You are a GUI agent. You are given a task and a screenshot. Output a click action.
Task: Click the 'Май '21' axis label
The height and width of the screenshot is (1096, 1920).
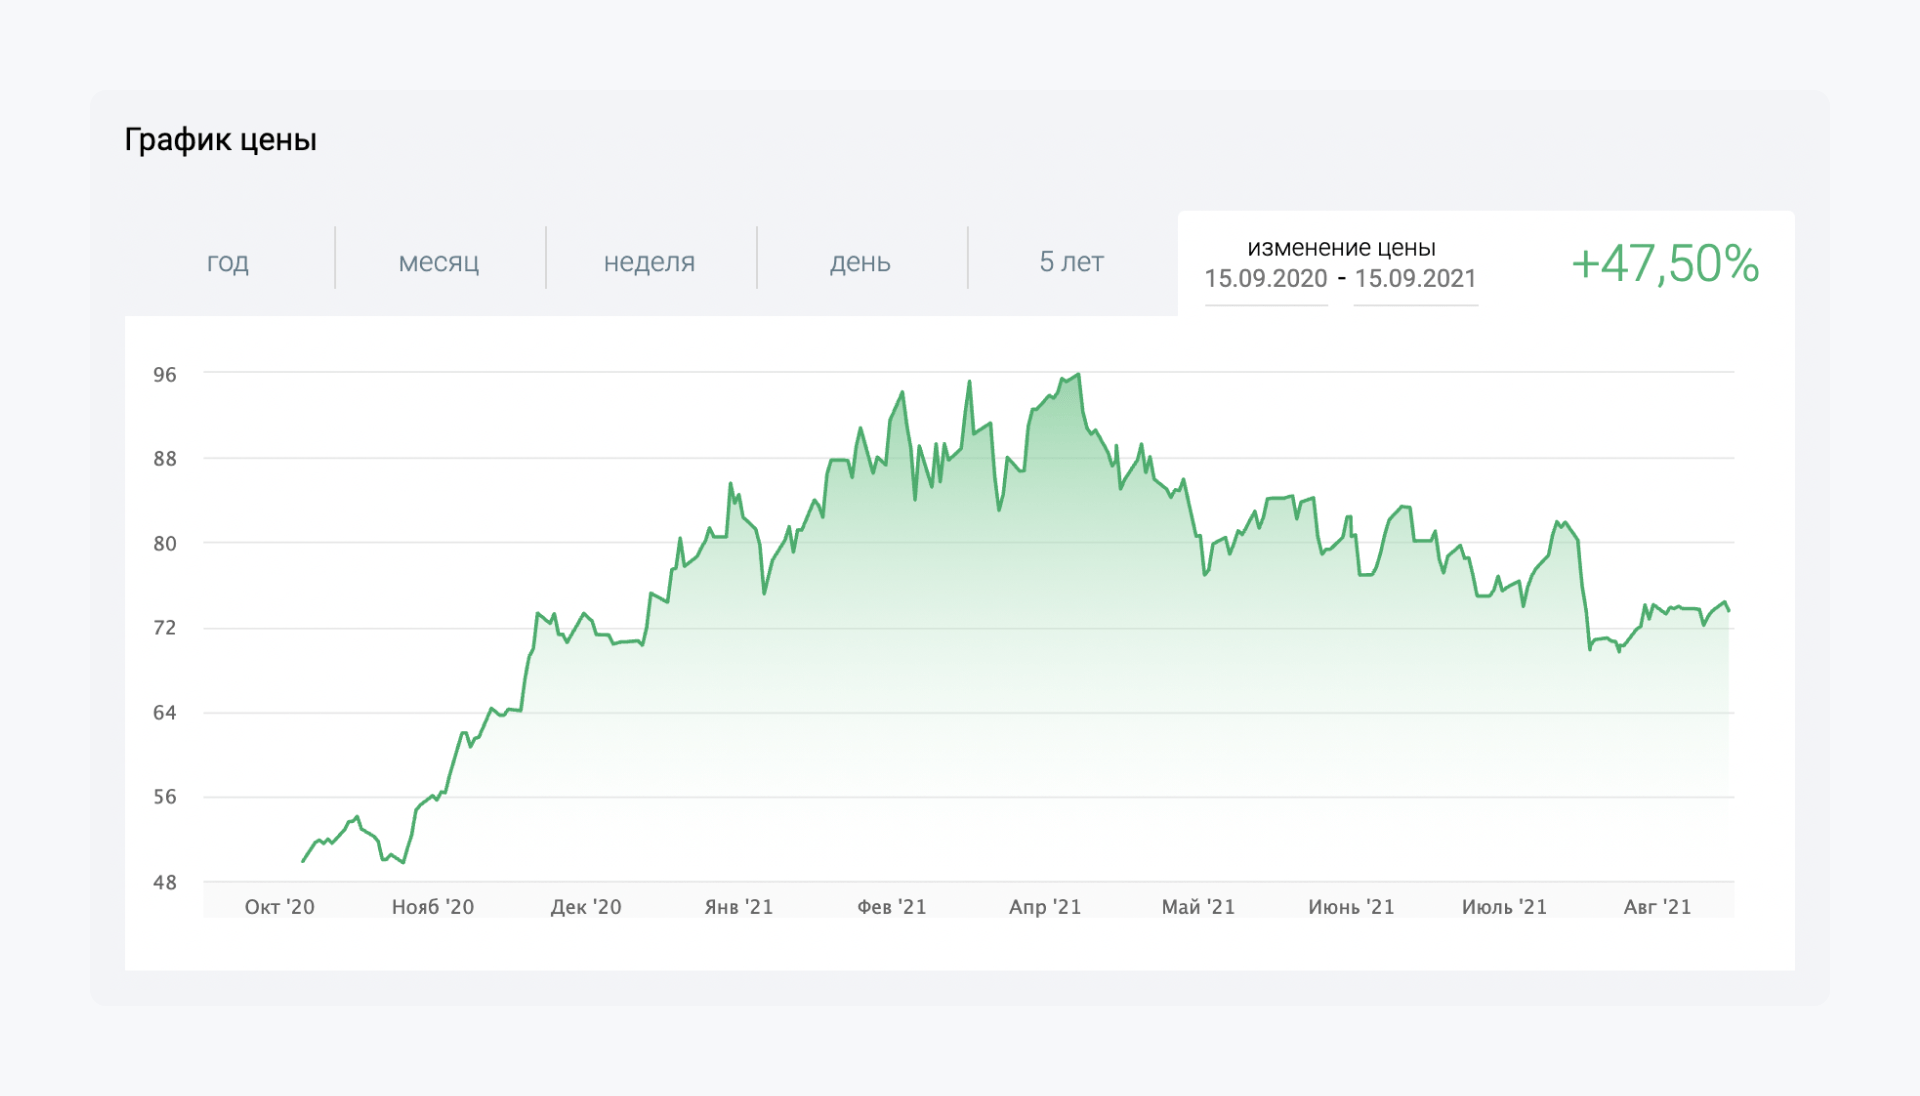click(1198, 907)
